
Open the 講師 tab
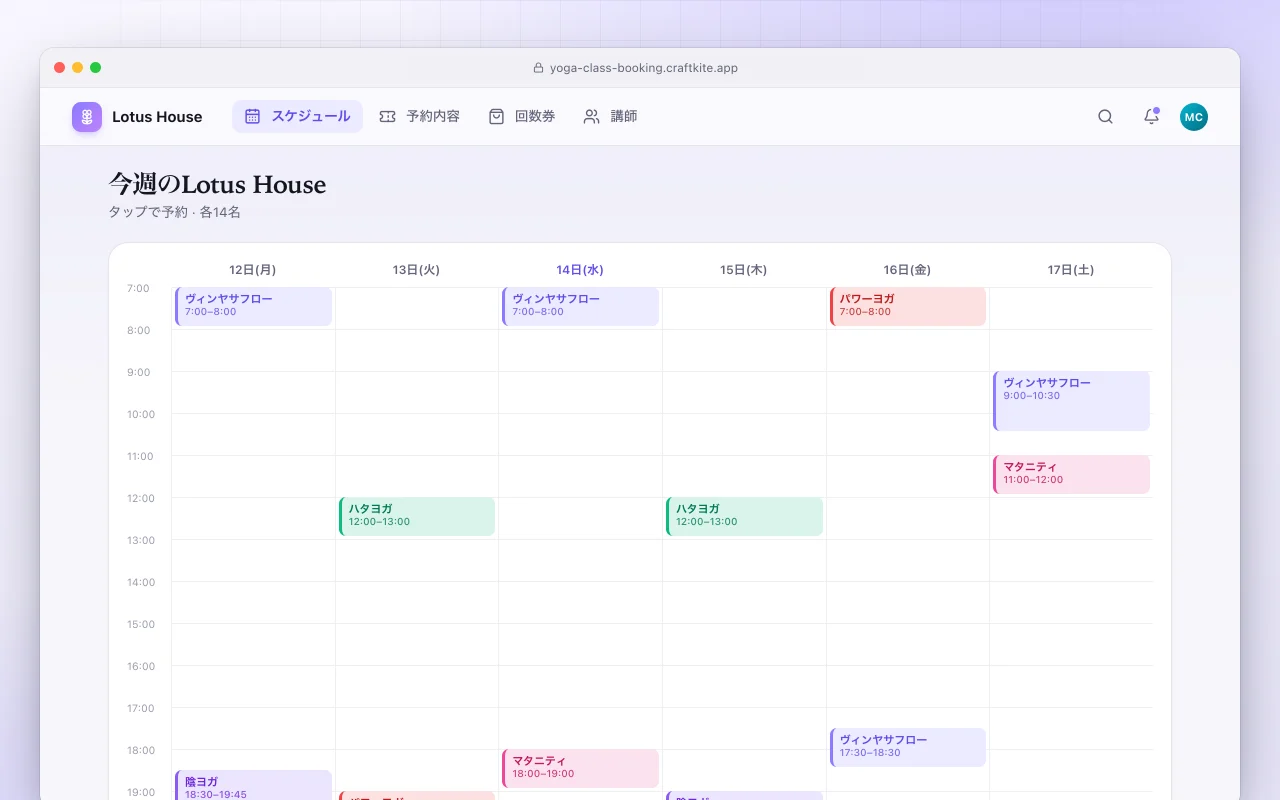coord(610,117)
